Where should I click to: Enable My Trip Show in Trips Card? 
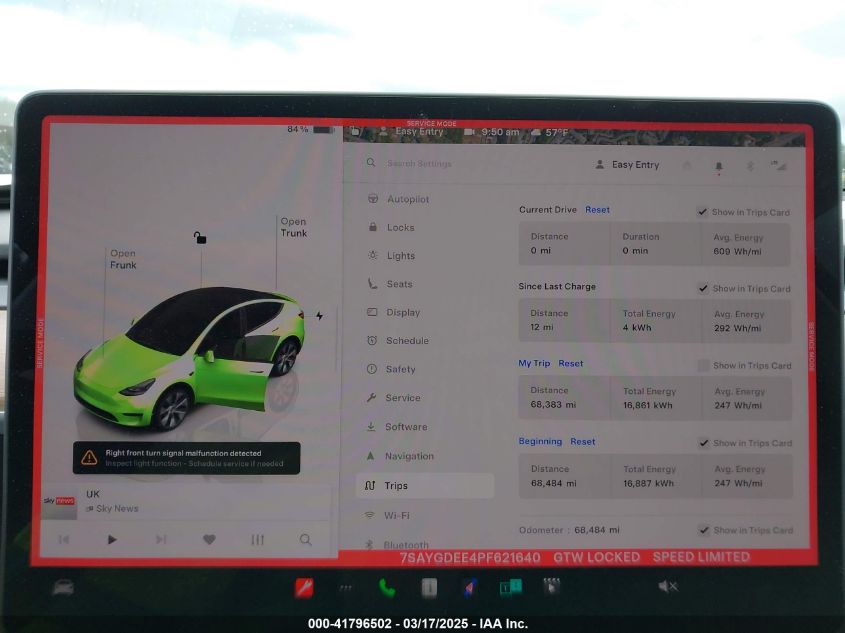click(x=703, y=366)
